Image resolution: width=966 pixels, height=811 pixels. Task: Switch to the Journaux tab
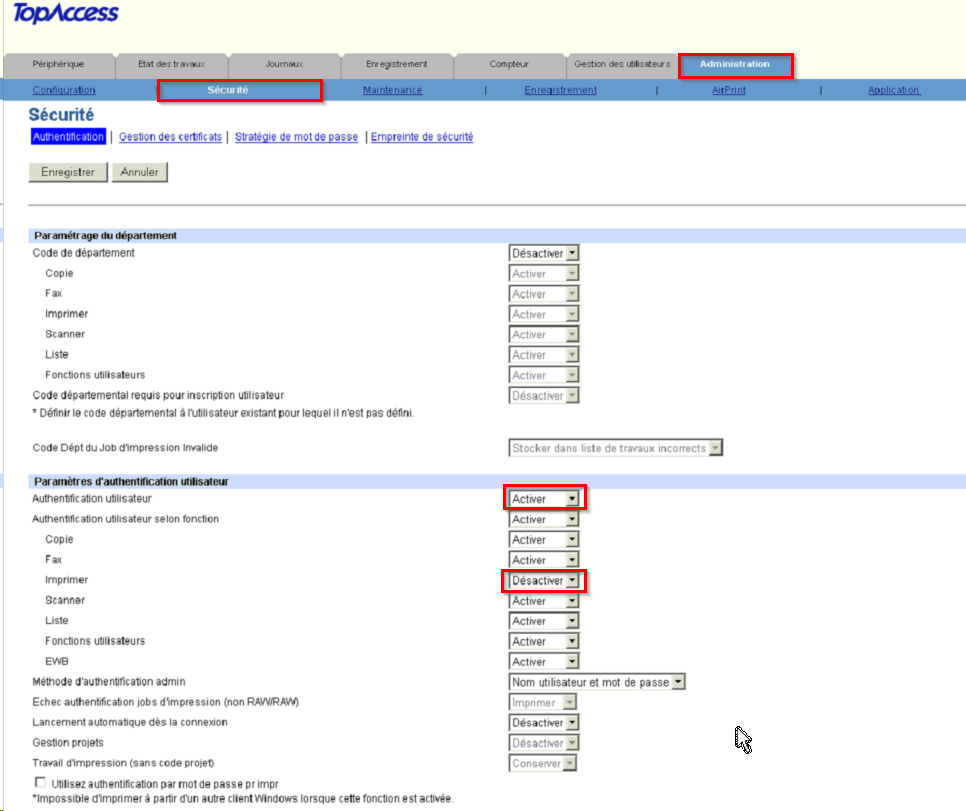(284, 64)
